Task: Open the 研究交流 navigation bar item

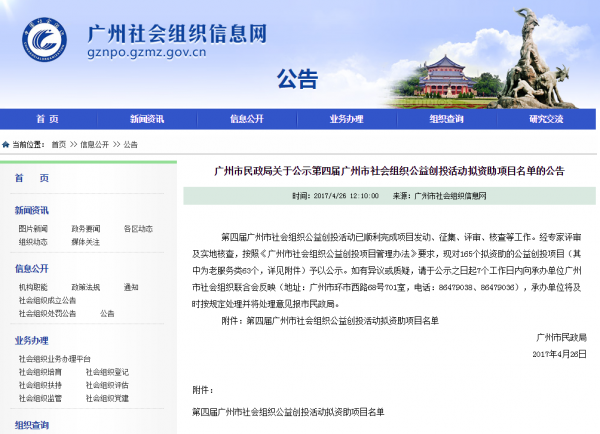Action: coord(546,119)
